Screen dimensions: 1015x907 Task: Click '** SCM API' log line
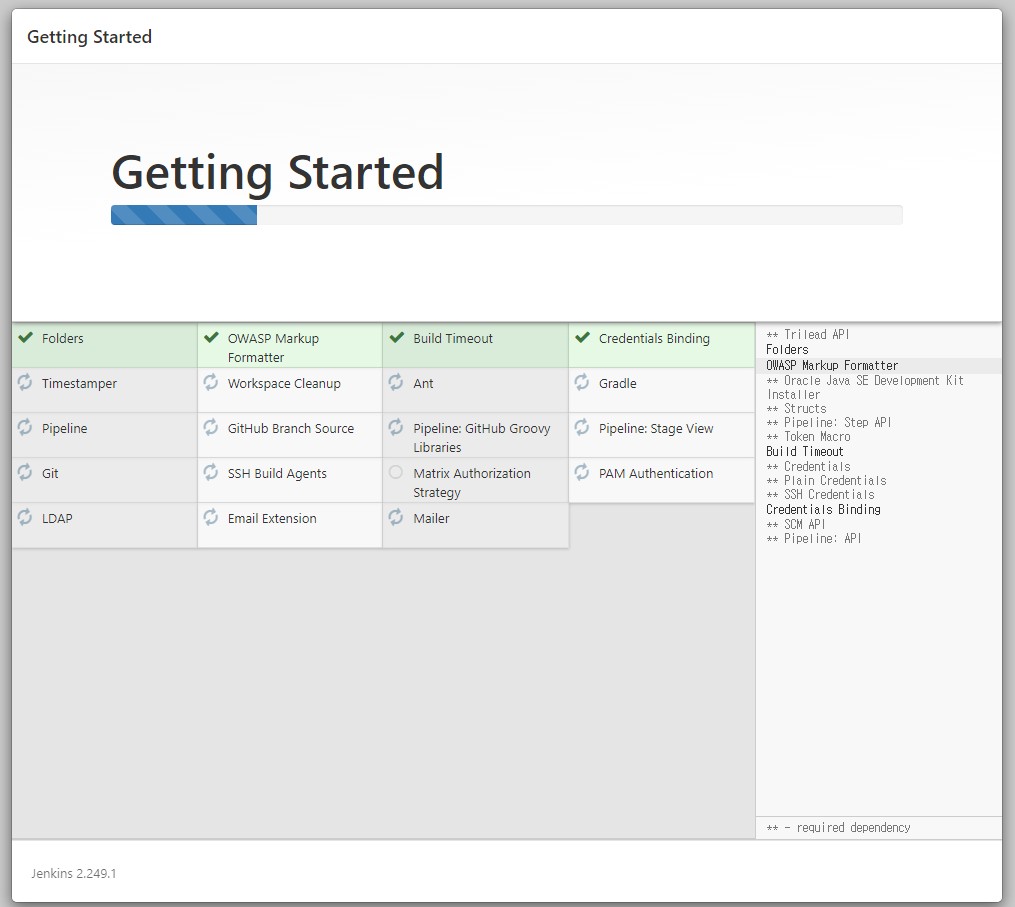pos(796,524)
